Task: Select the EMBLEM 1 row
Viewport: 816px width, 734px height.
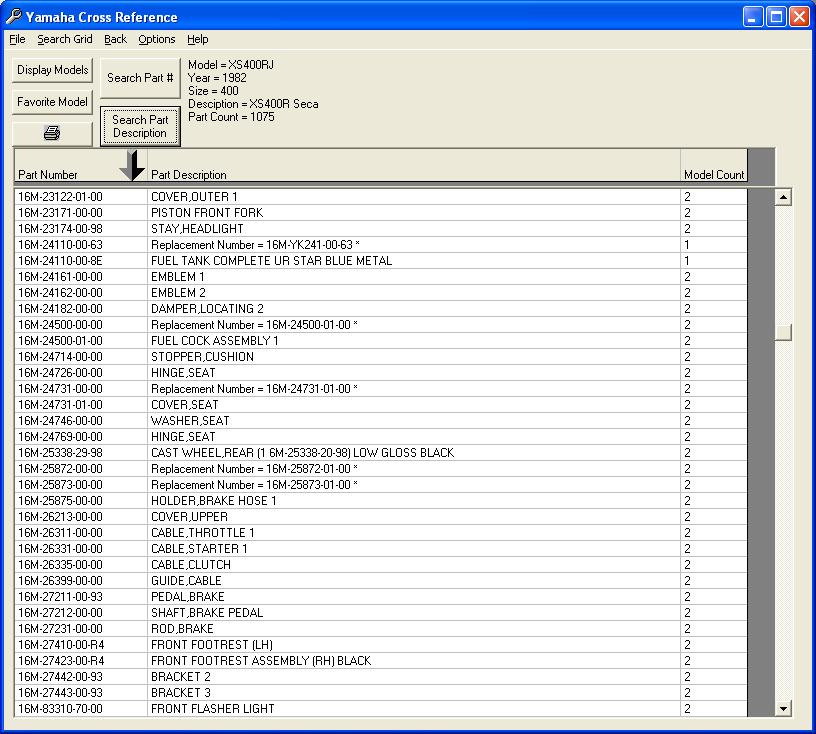Action: pyautogui.click(x=380, y=276)
